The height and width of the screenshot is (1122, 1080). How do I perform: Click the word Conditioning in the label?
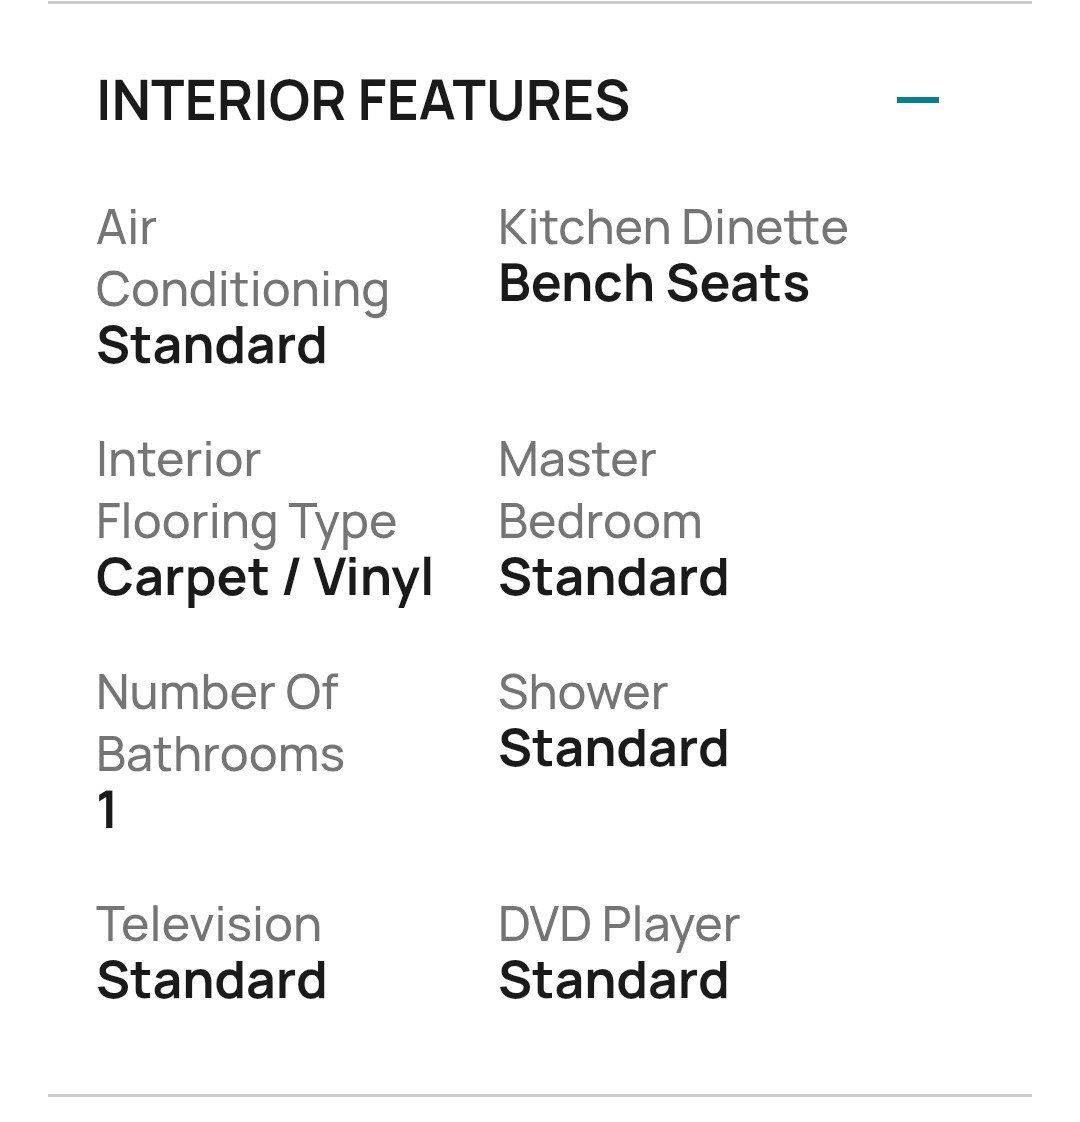click(243, 292)
